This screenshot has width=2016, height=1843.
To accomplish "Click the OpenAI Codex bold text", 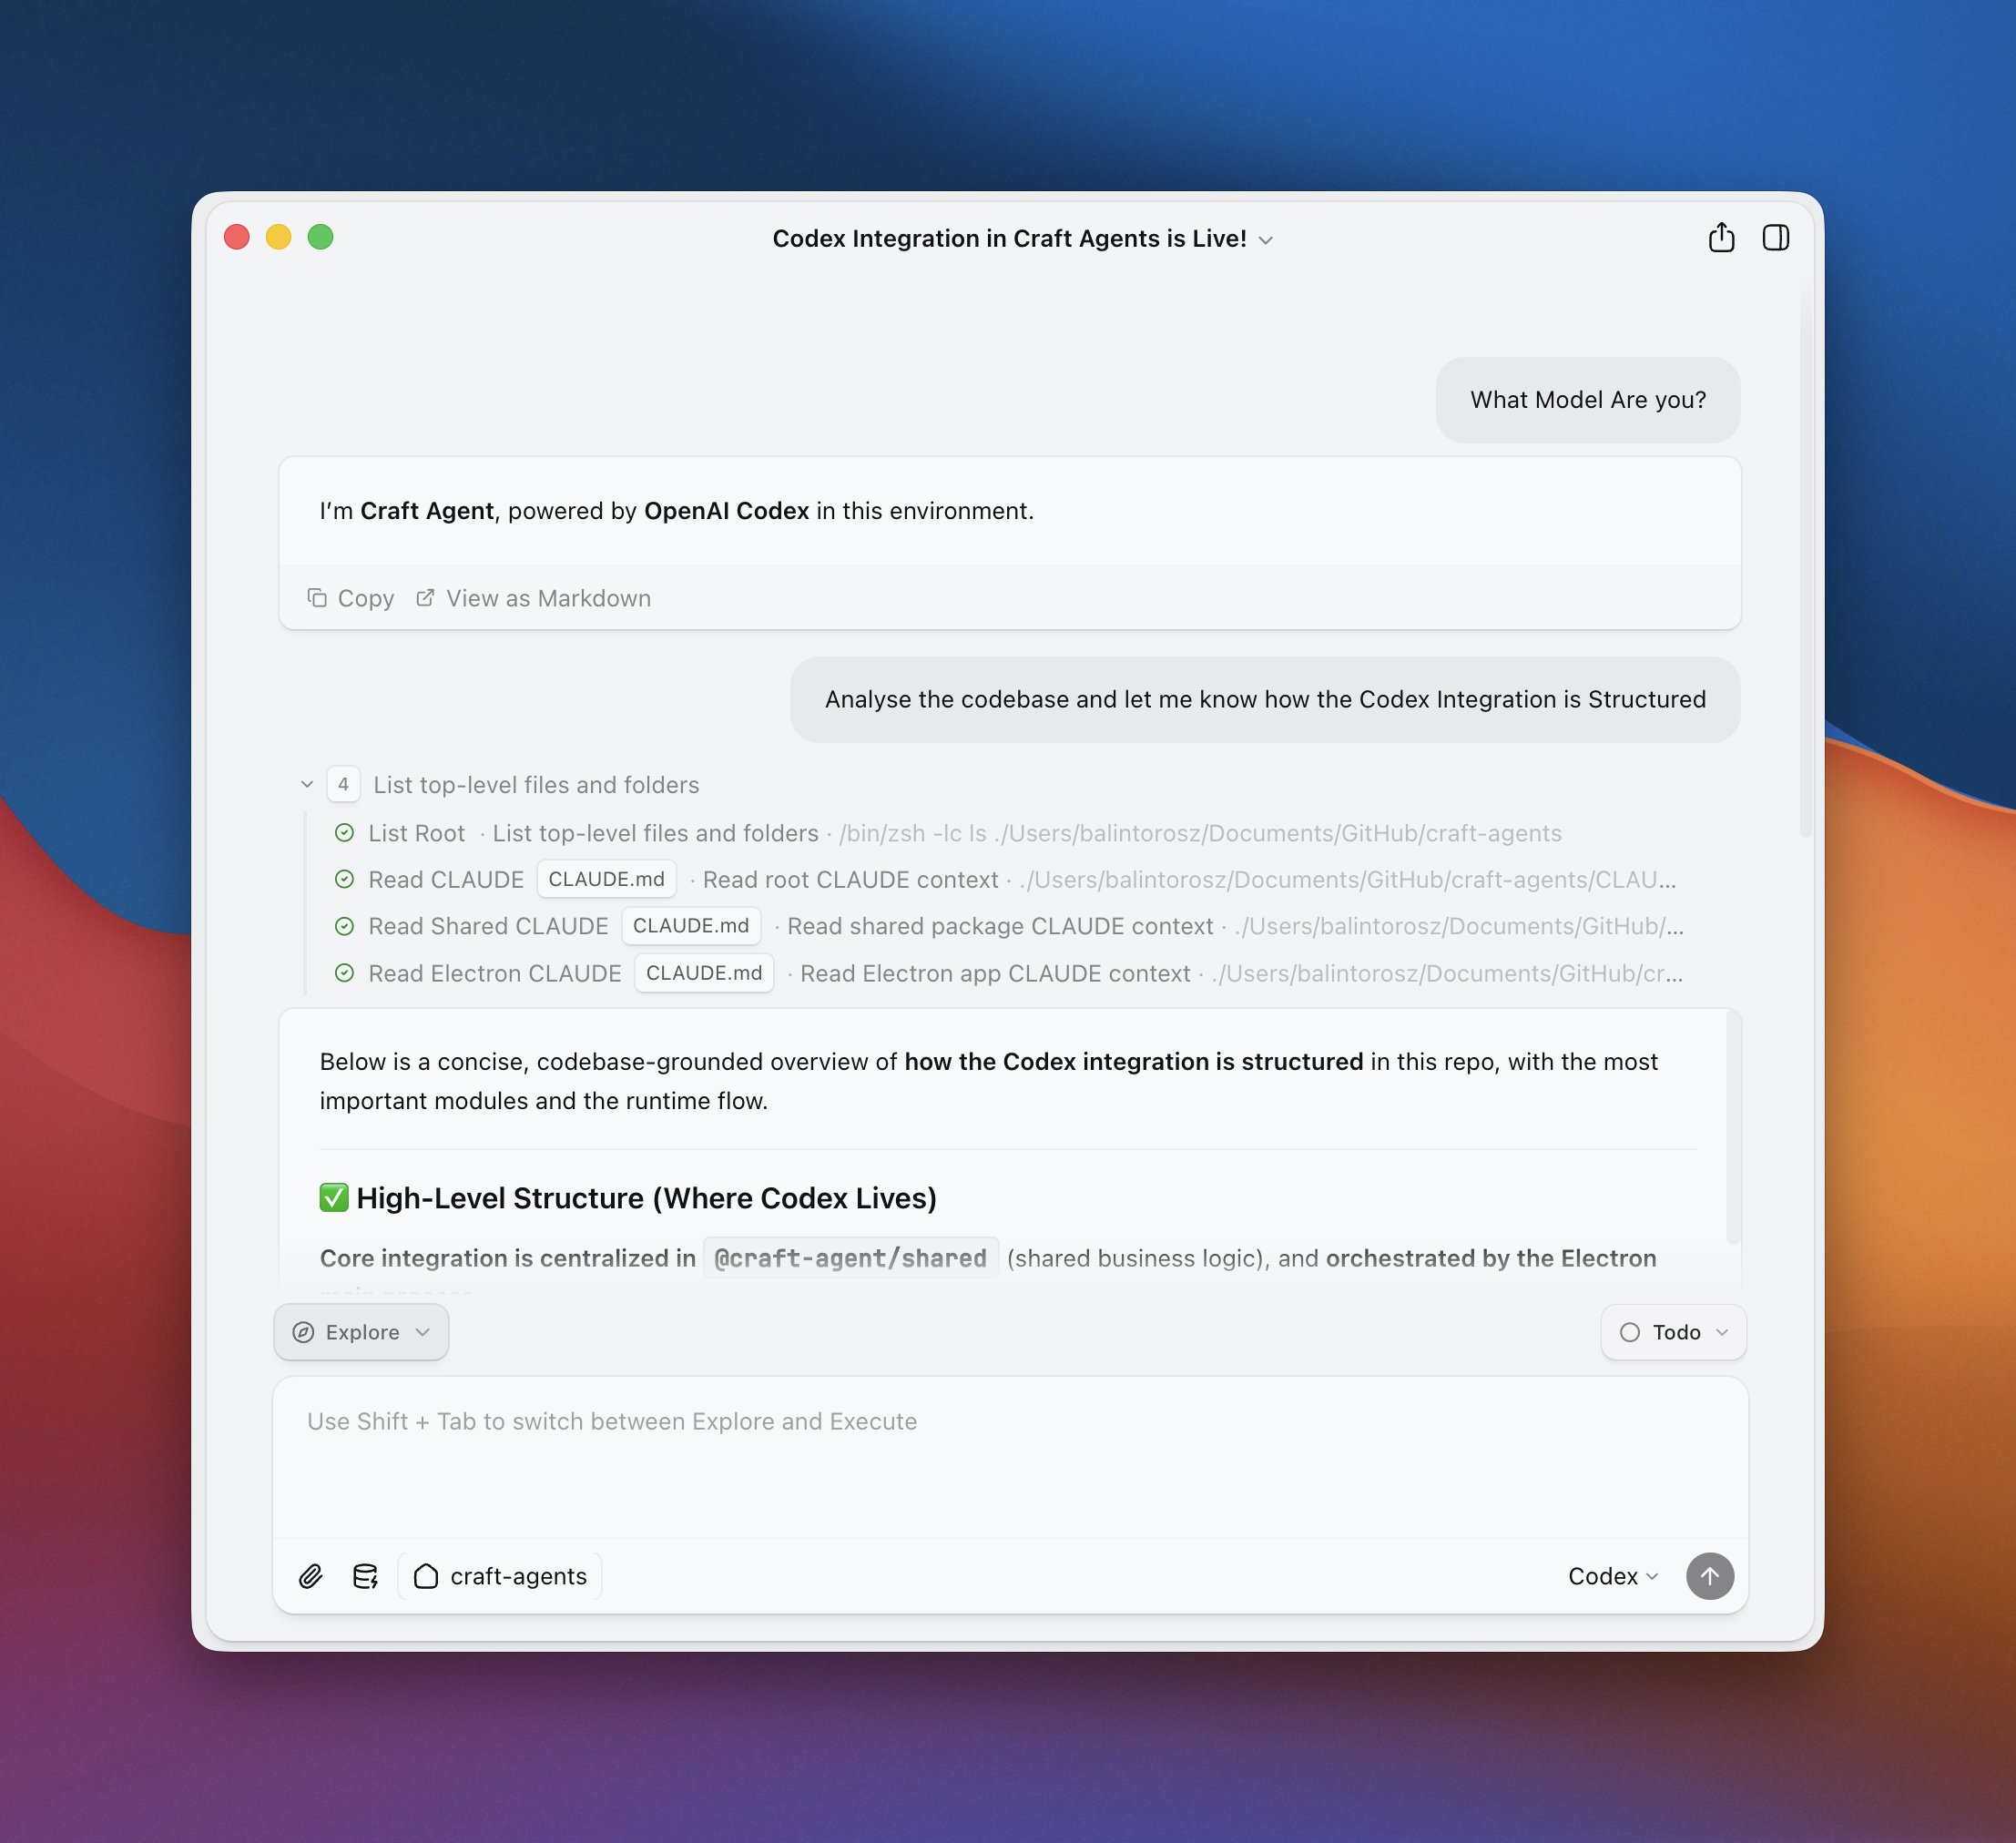I will 726,511.
